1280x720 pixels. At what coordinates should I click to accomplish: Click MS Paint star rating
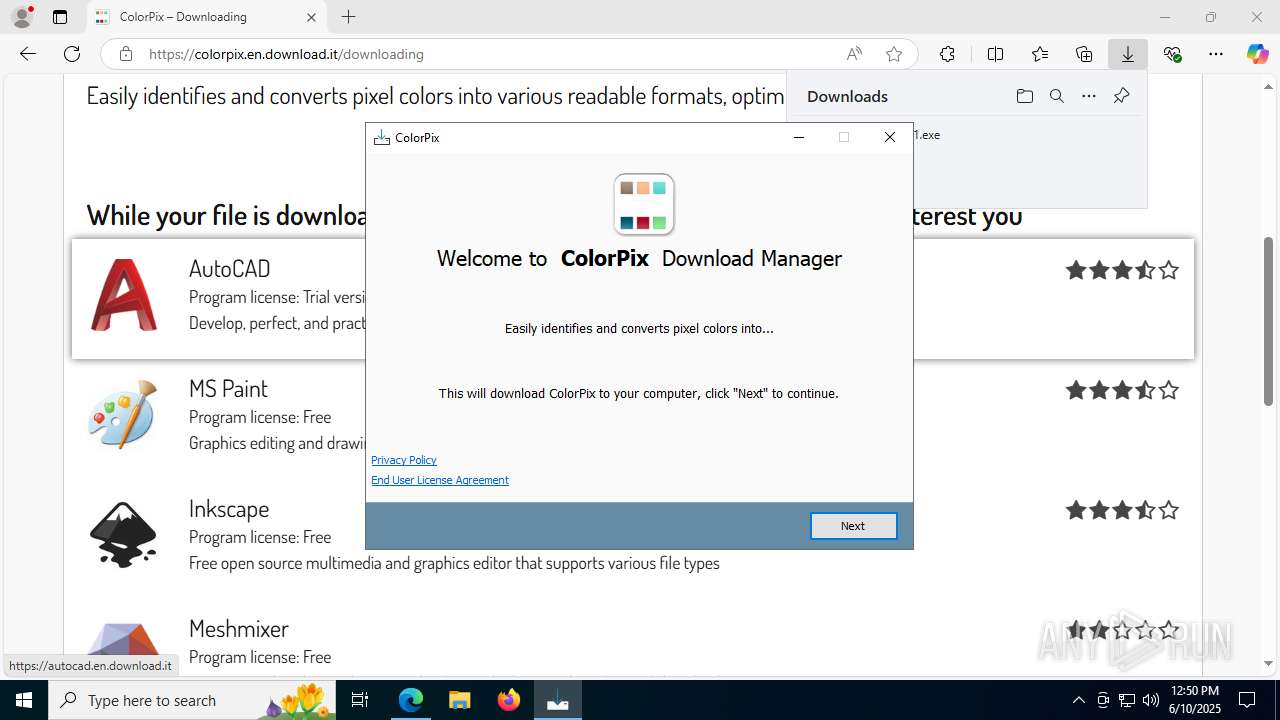coord(1122,390)
